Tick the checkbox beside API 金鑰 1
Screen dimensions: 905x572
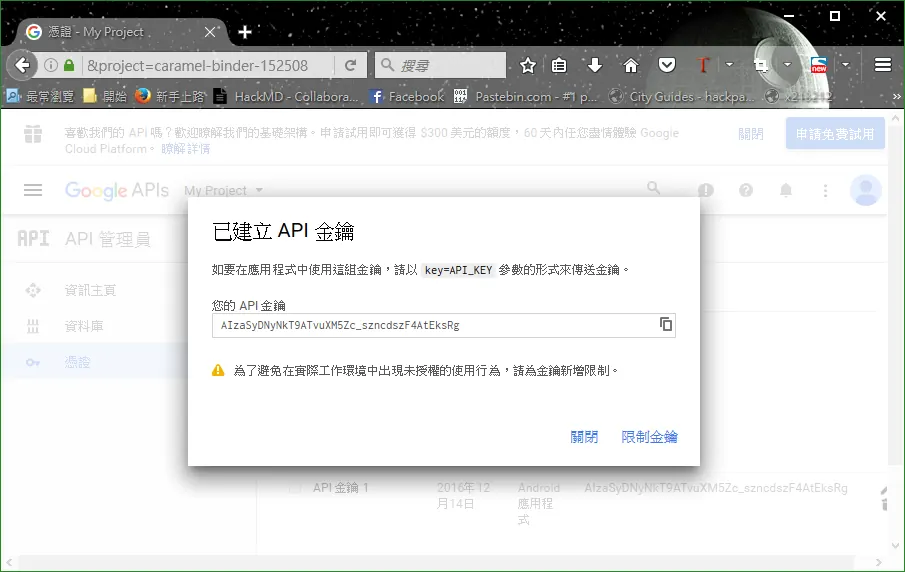tap(295, 488)
